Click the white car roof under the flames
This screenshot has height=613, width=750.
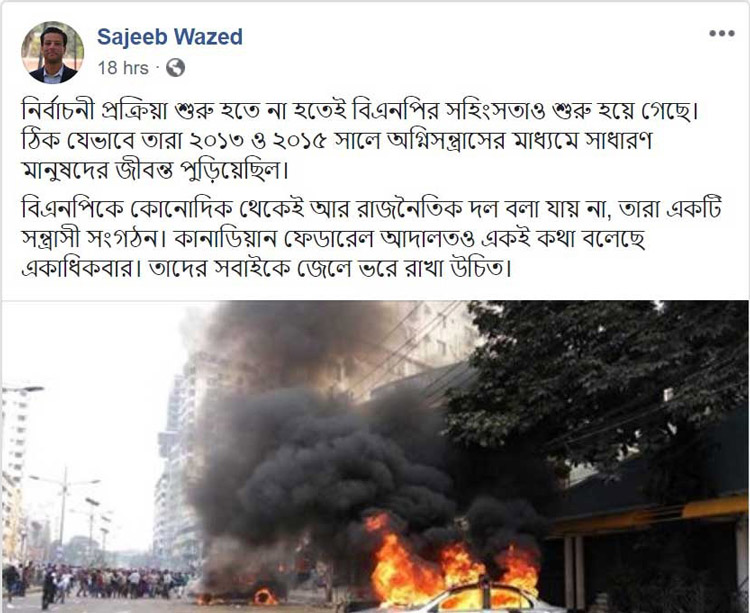[x=478, y=600]
